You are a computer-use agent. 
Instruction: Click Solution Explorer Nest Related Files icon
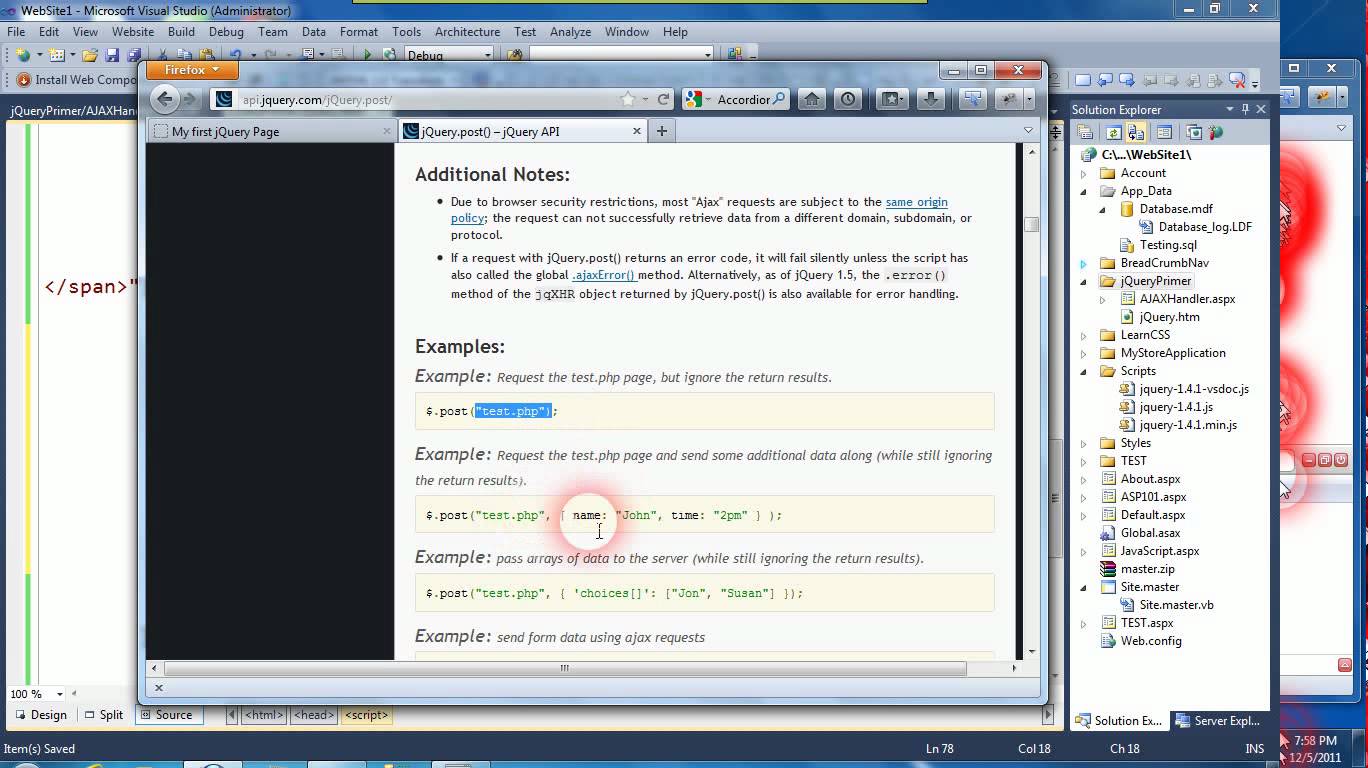click(x=1136, y=132)
